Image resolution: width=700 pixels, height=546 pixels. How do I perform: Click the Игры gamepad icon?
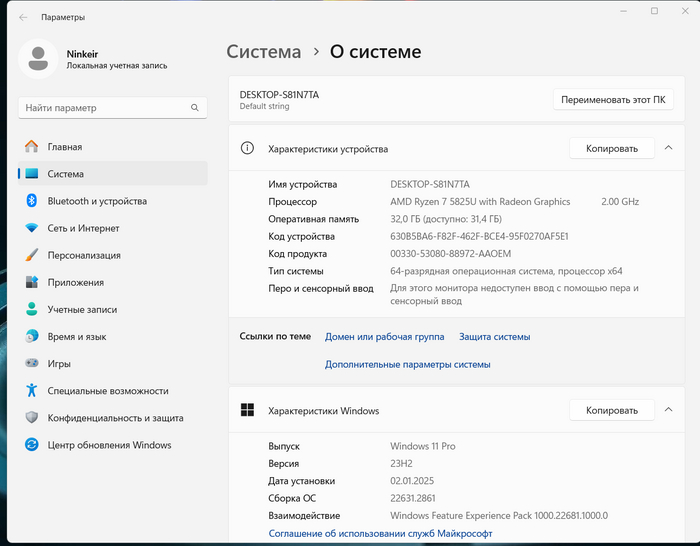32,364
